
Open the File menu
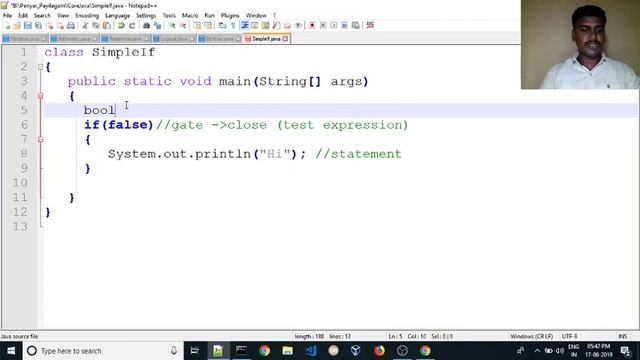pos(7,16)
